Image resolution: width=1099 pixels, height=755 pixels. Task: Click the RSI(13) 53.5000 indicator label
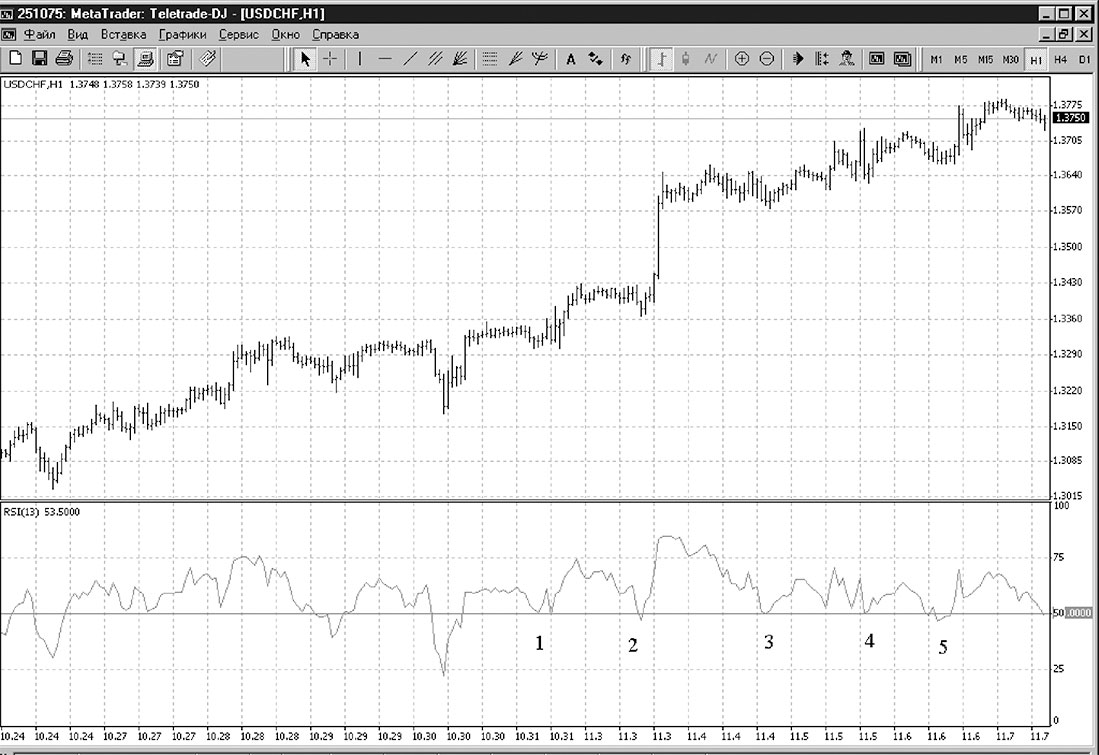(x=42, y=512)
